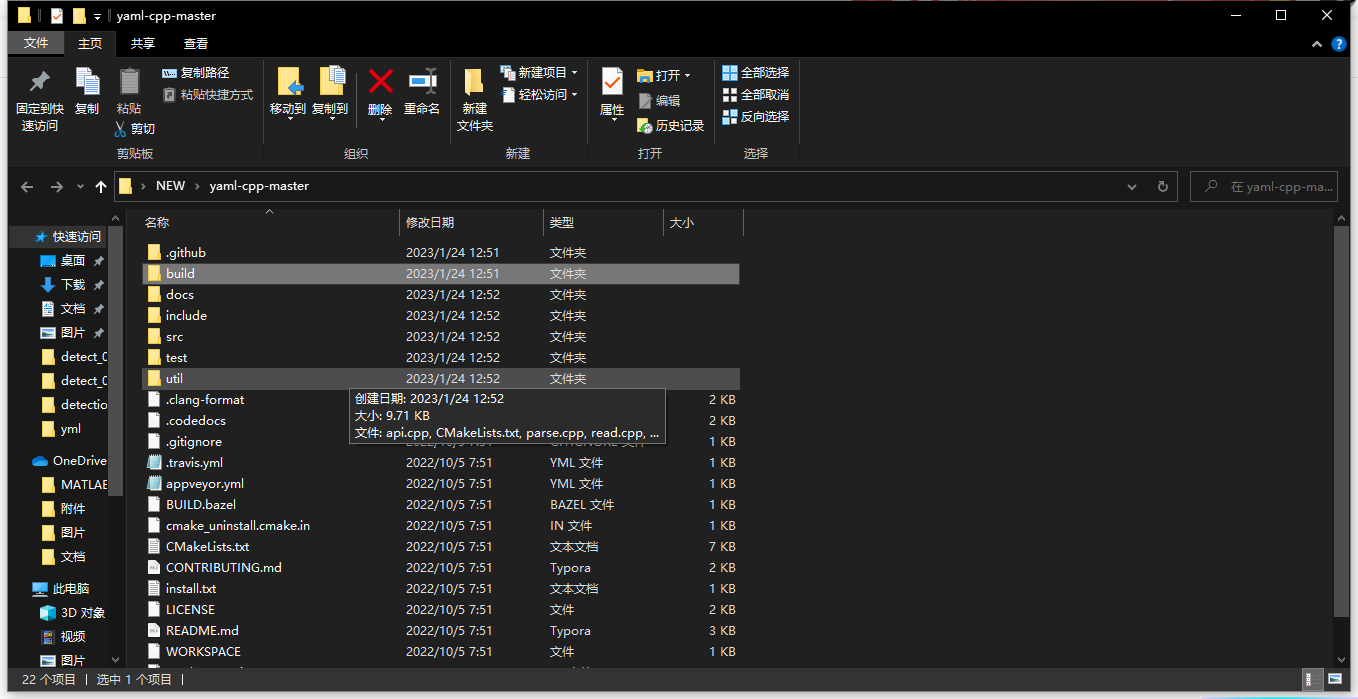Open This PC (此电脑) in sidebar

[x=61, y=589]
